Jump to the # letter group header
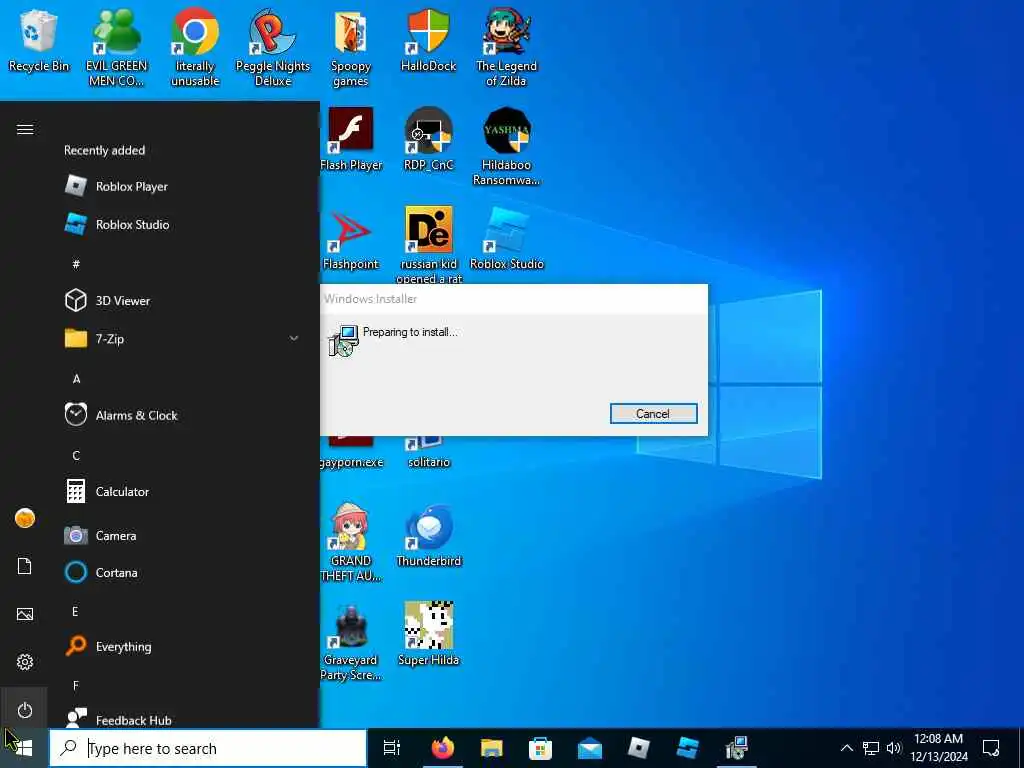Viewport: 1024px width, 768px height. click(76, 264)
